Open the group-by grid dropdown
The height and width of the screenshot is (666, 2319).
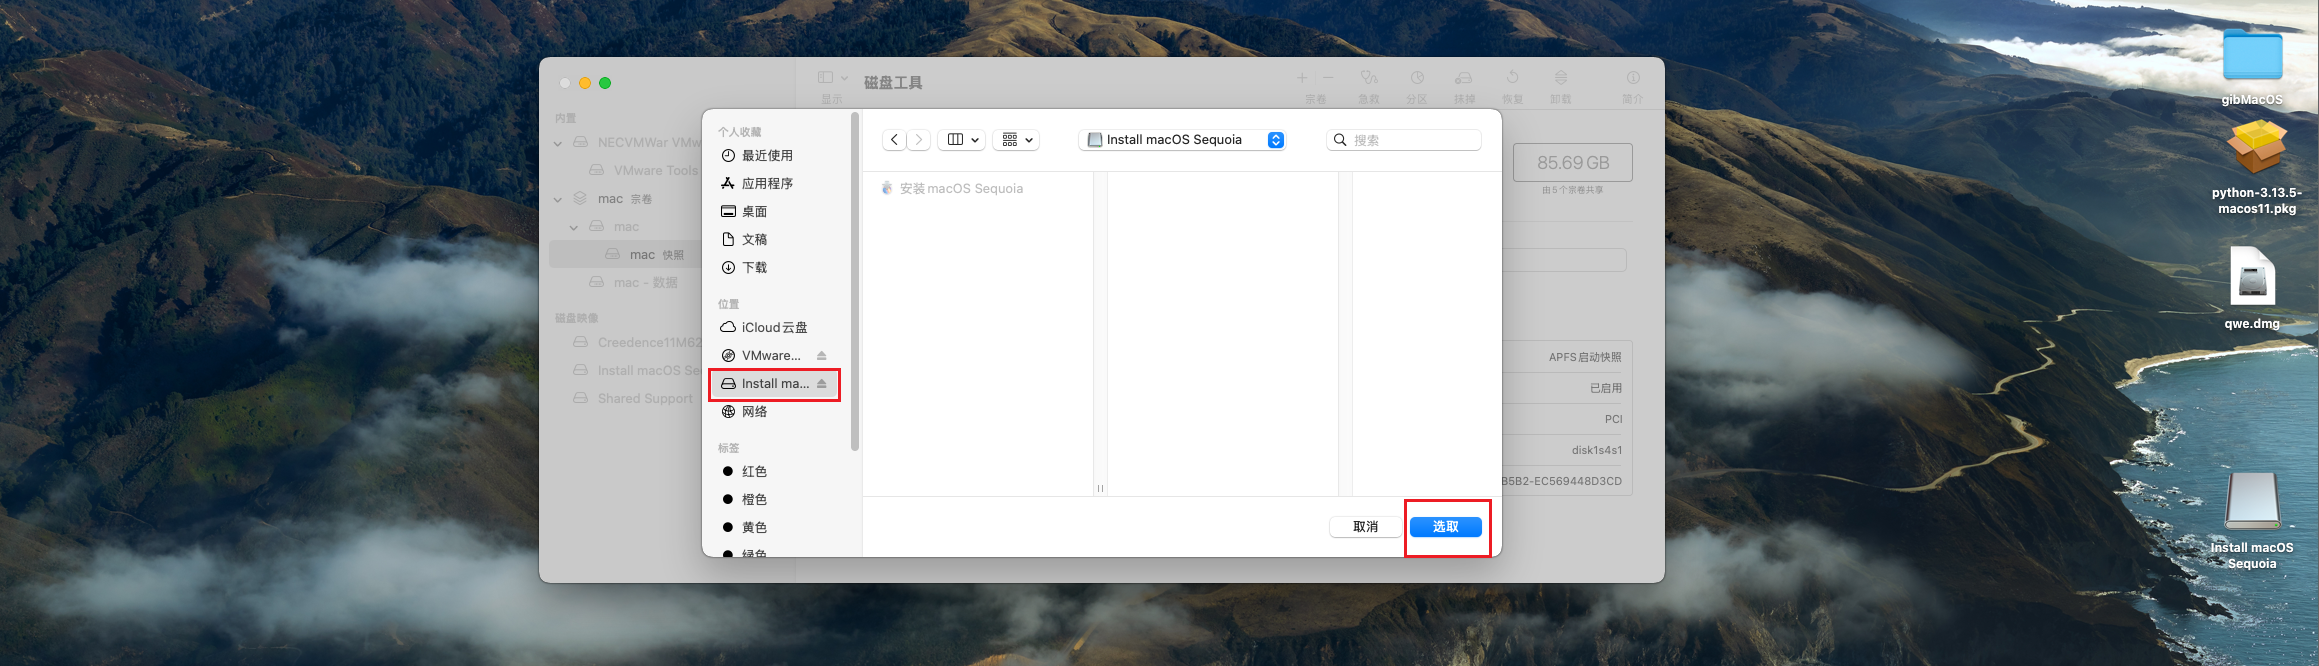pyautogui.click(x=1016, y=140)
